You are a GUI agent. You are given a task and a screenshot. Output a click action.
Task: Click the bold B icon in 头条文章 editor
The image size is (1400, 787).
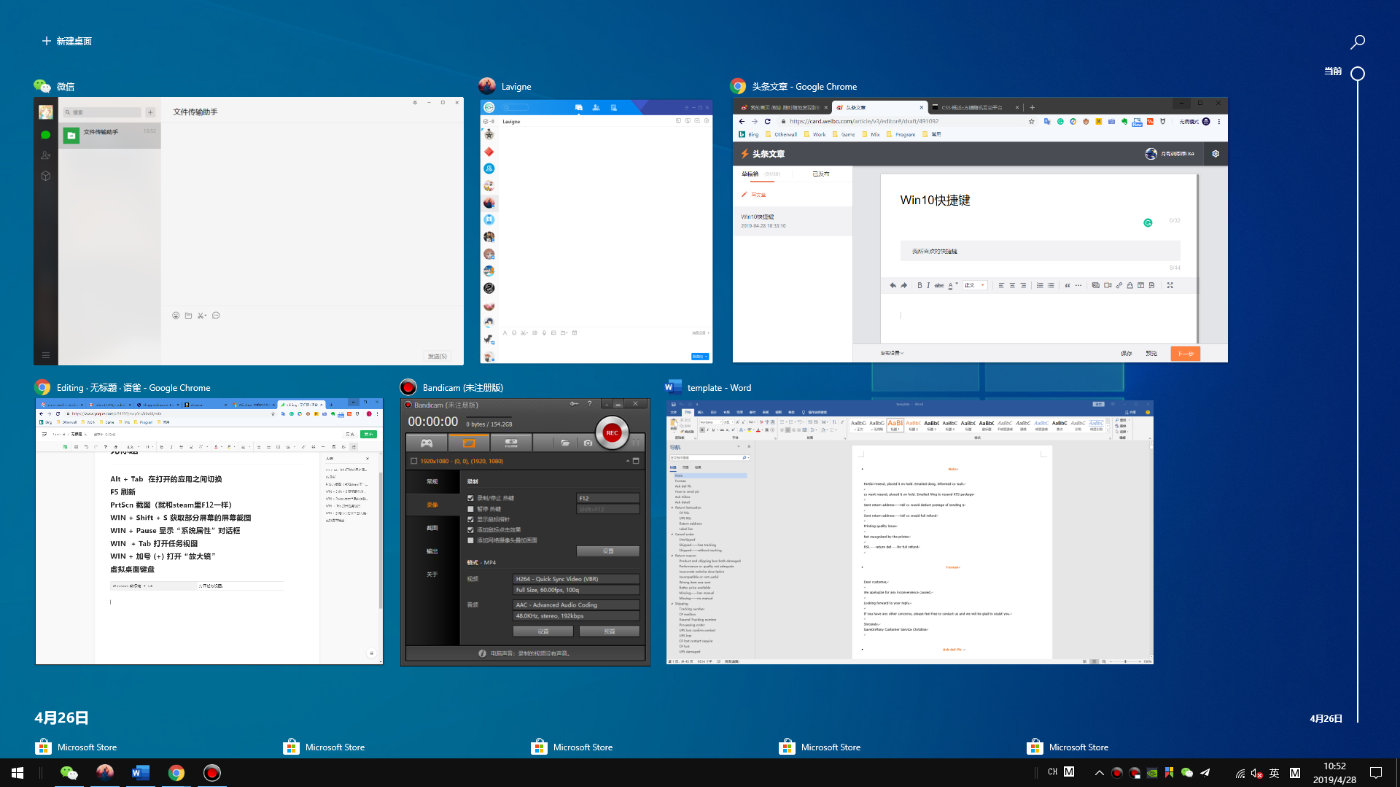pyautogui.click(x=920, y=285)
